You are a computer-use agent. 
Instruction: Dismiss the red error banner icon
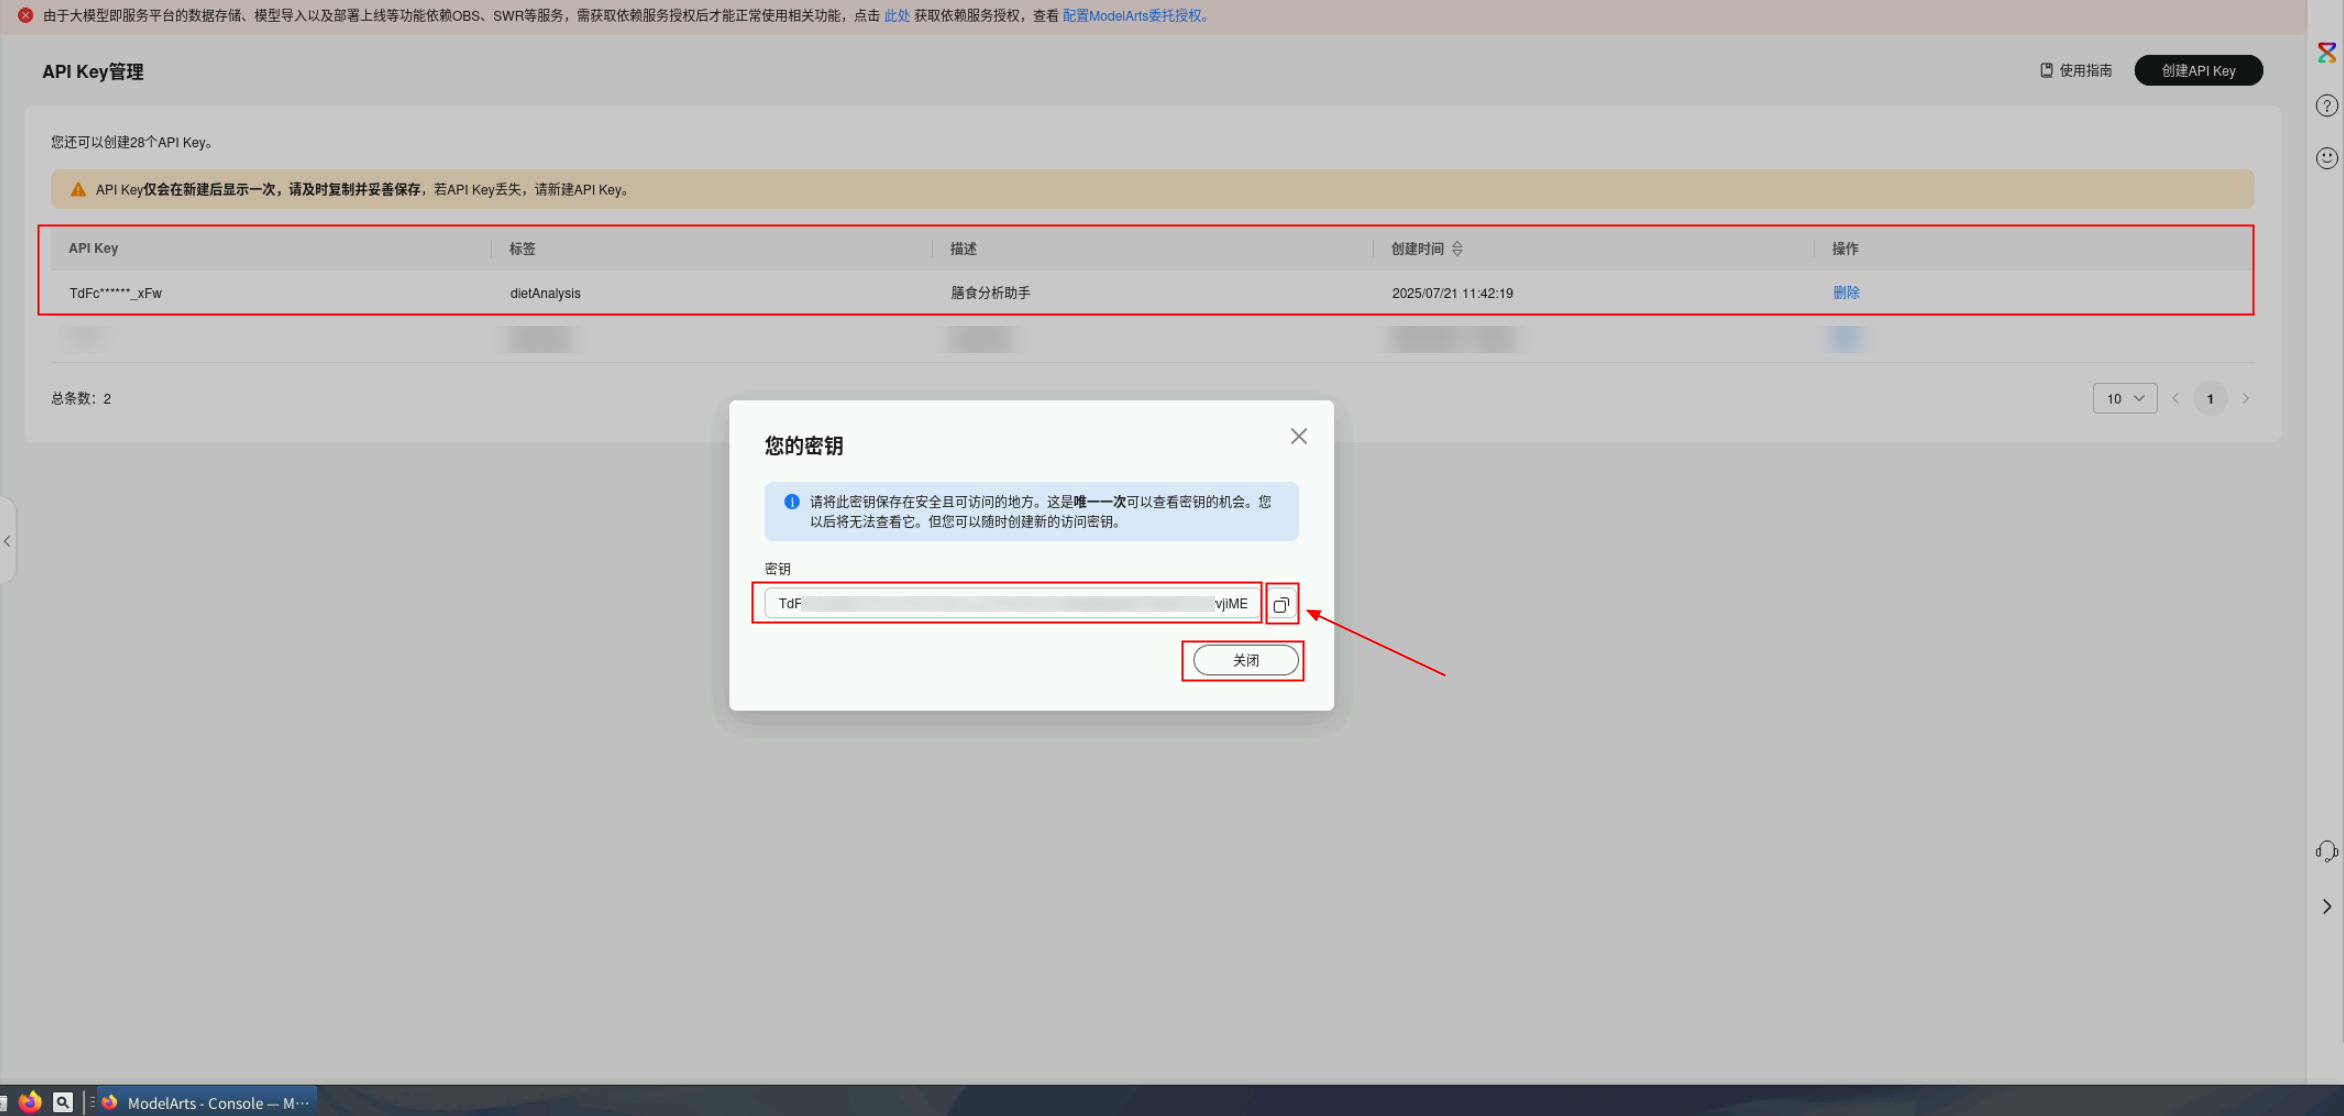tap(26, 15)
